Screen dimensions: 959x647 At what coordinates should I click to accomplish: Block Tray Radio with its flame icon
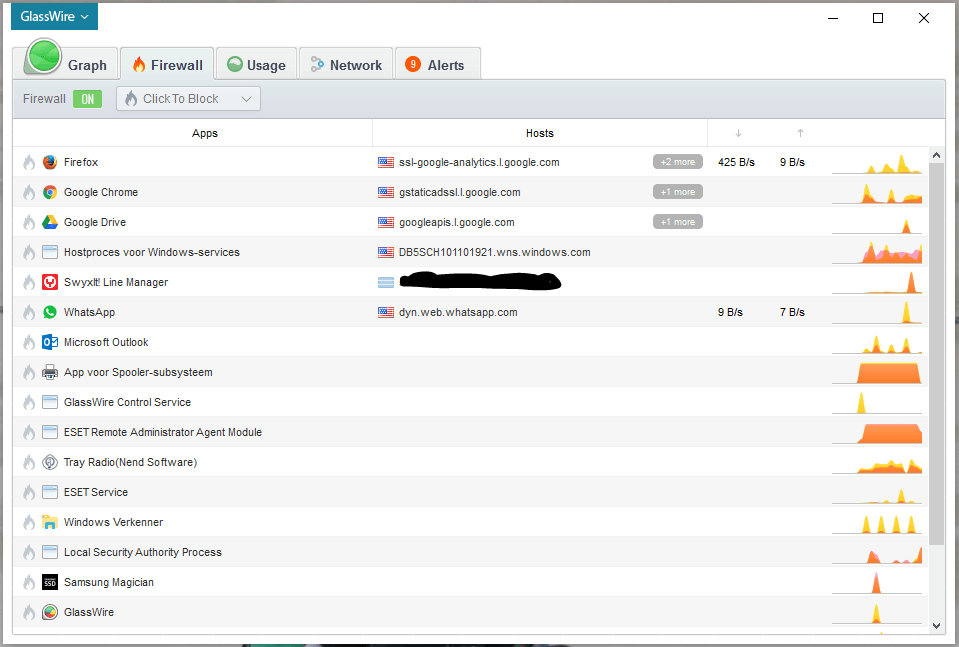[x=29, y=462]
